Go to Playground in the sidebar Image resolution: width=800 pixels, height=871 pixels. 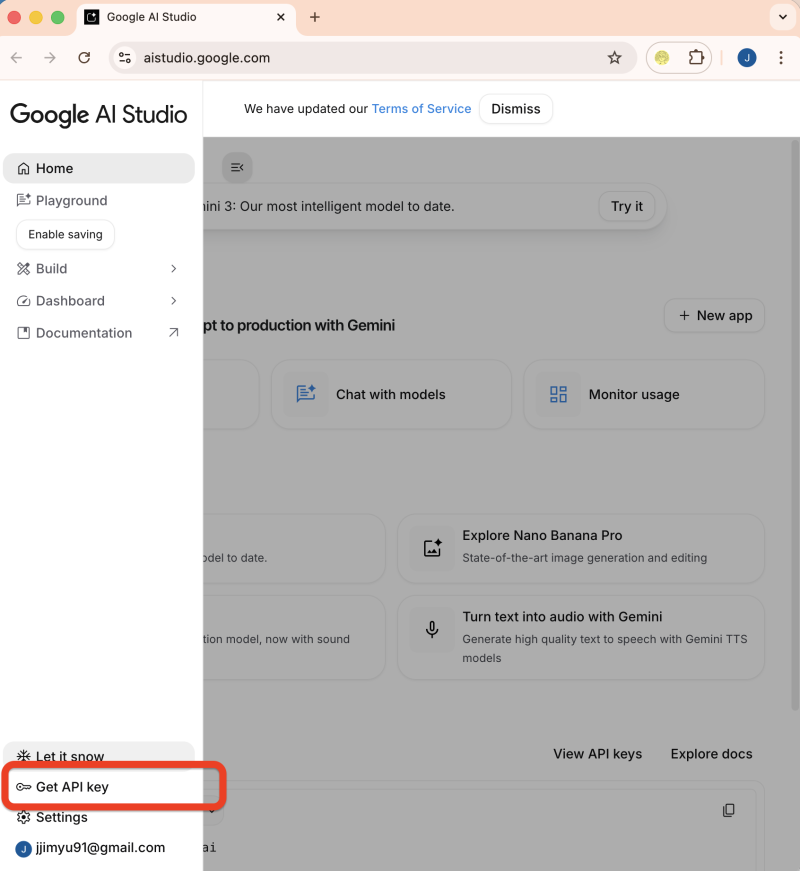pos(71,201)
